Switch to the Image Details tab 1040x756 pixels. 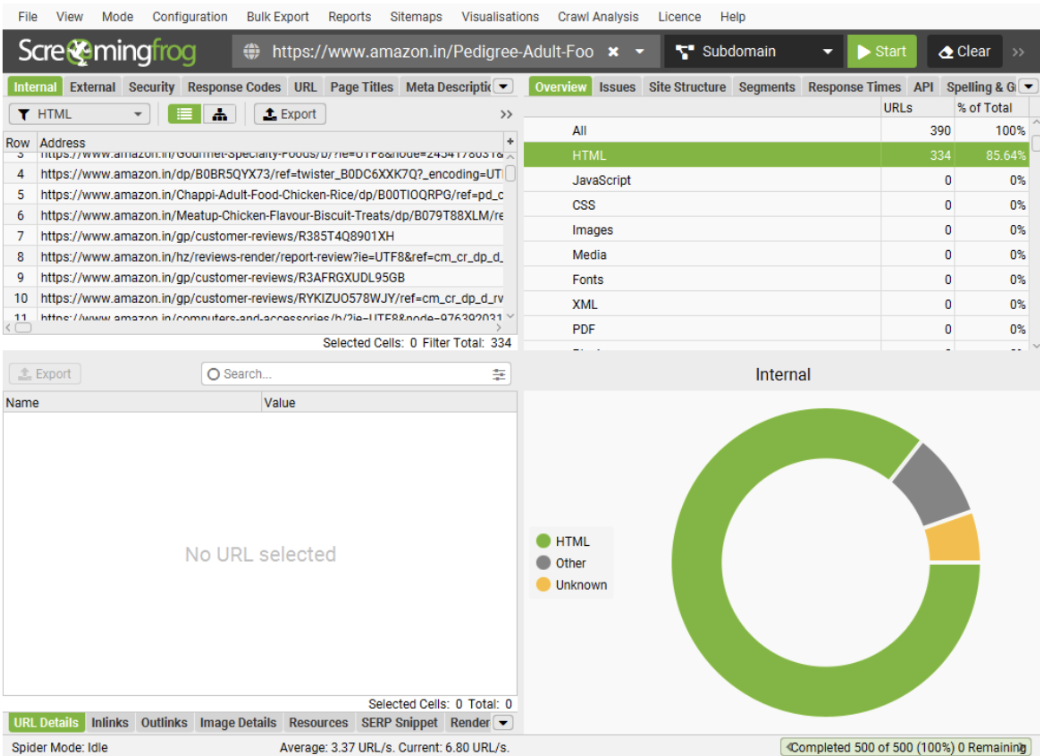click(x=238, y=723)
